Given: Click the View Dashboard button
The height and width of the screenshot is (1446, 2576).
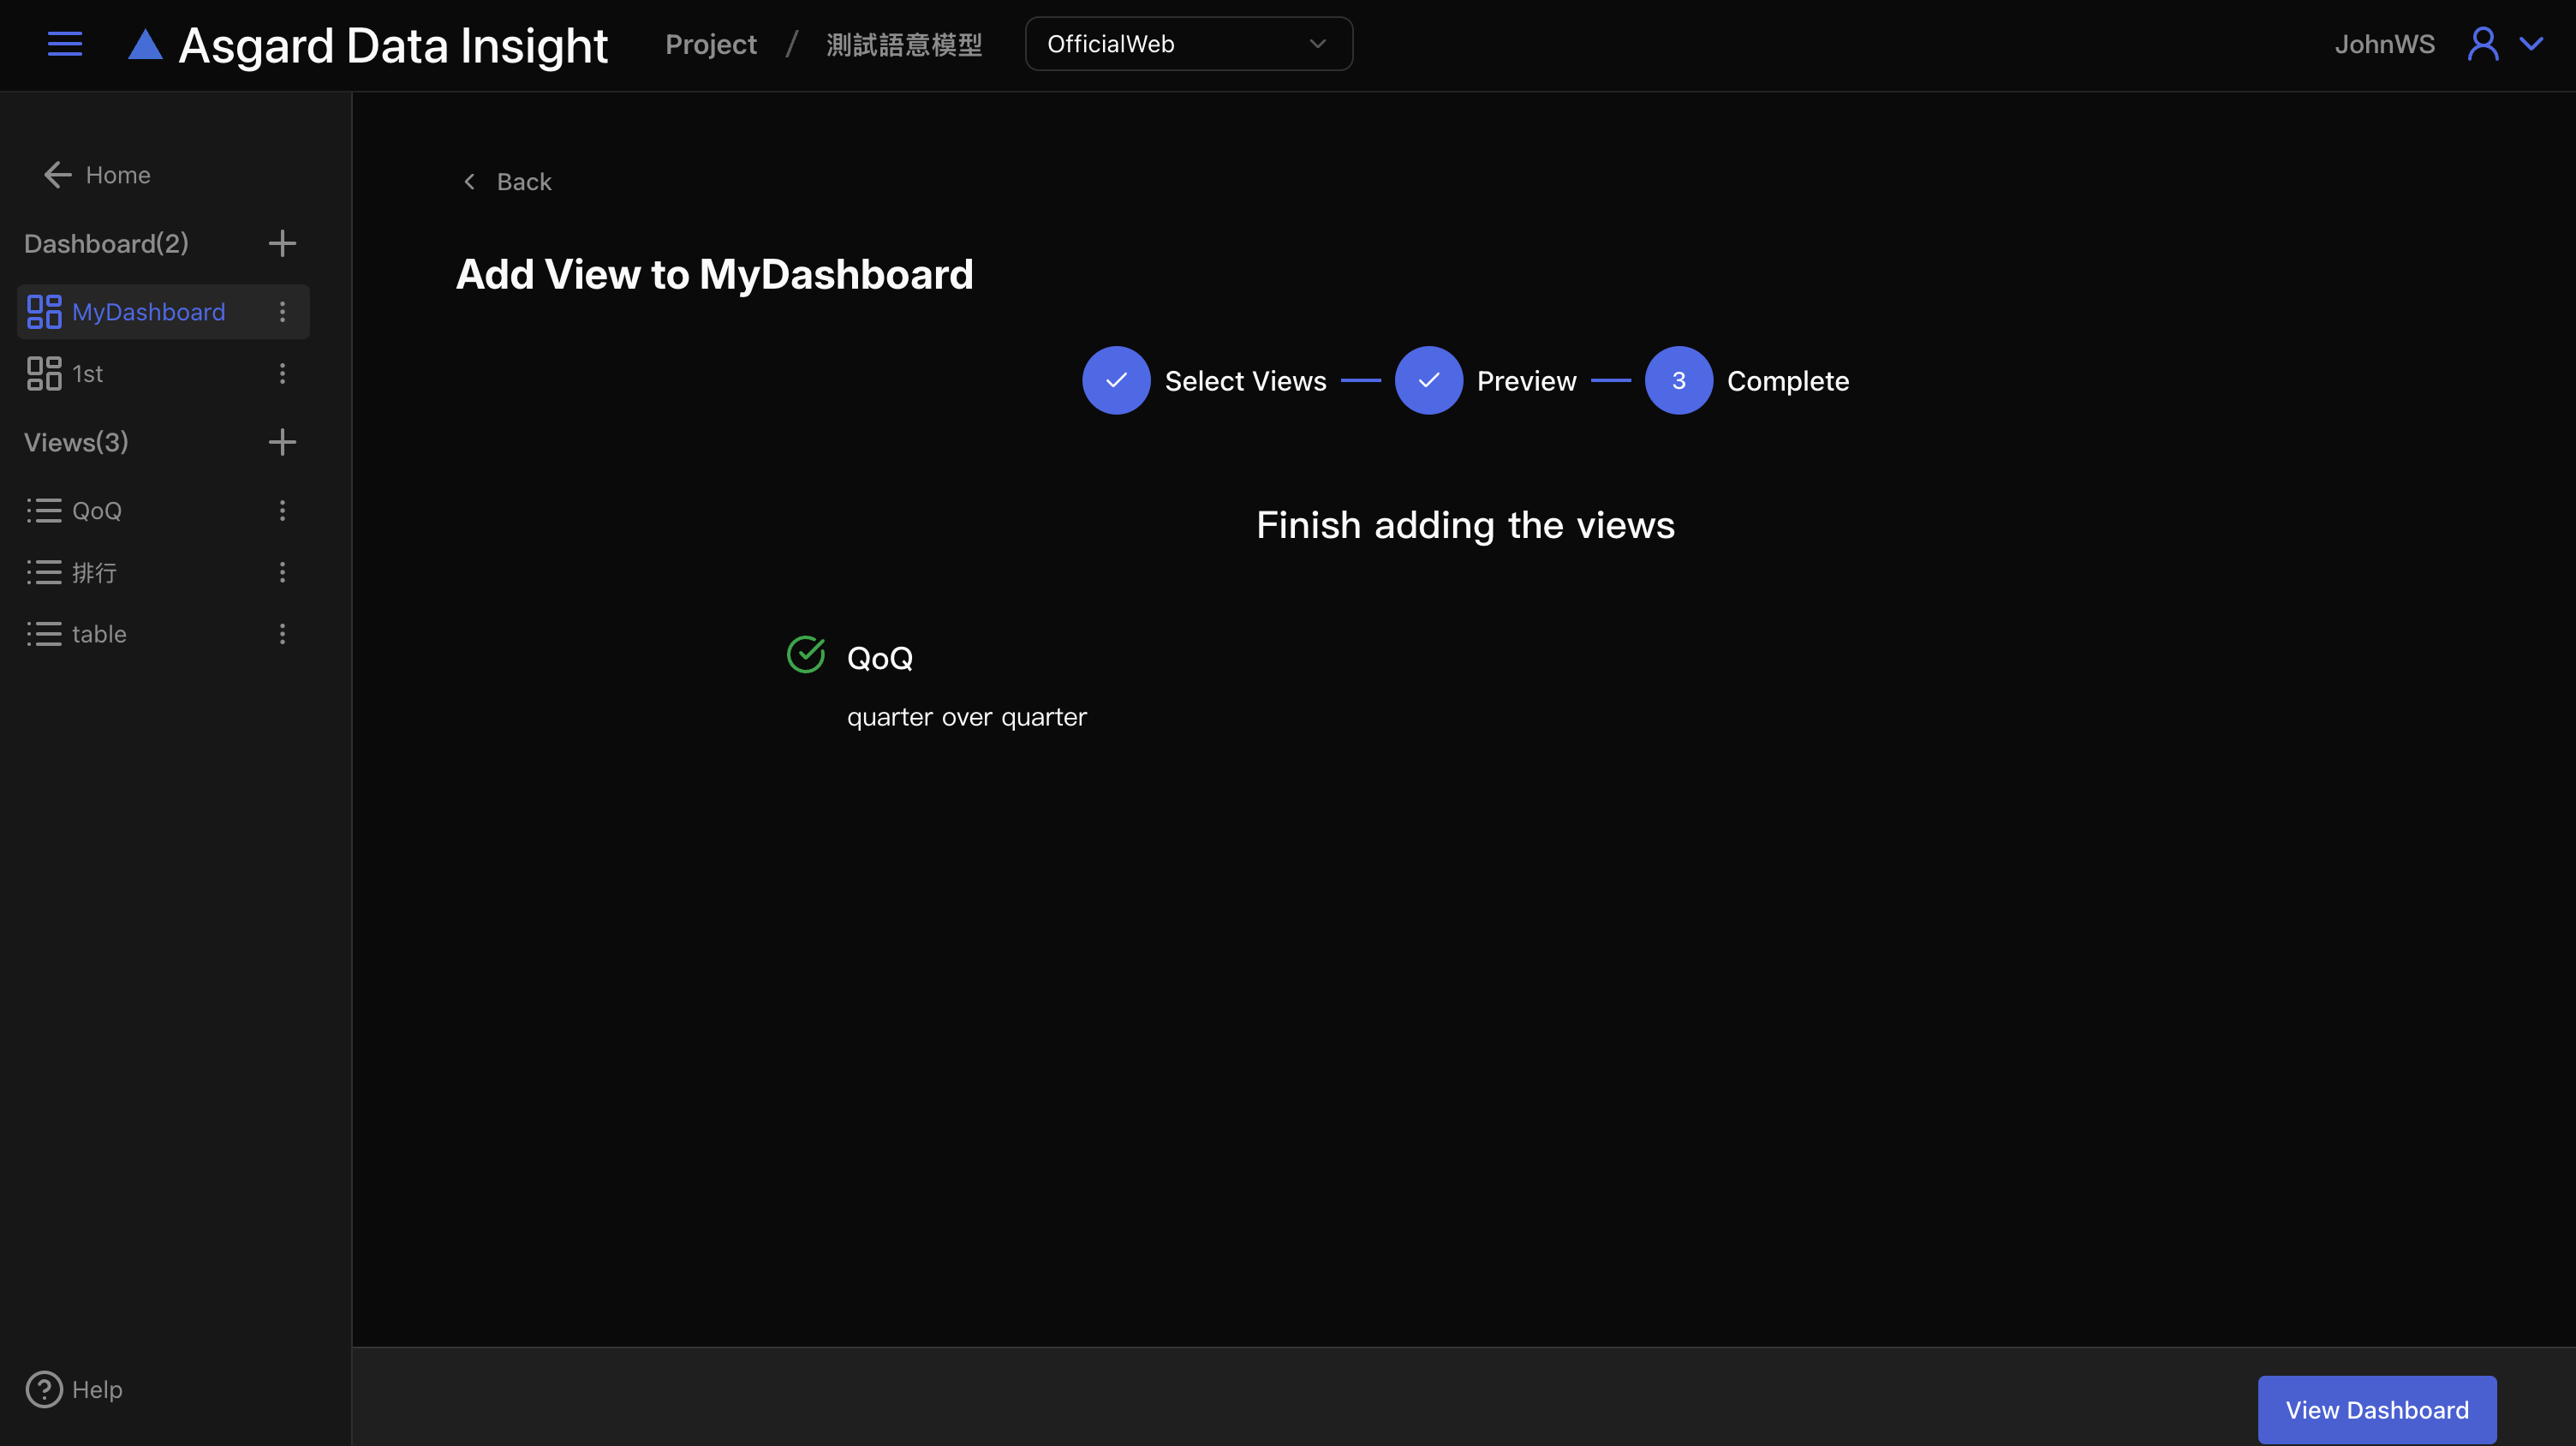Looking at the screenshot, I should [2376, 1409].
